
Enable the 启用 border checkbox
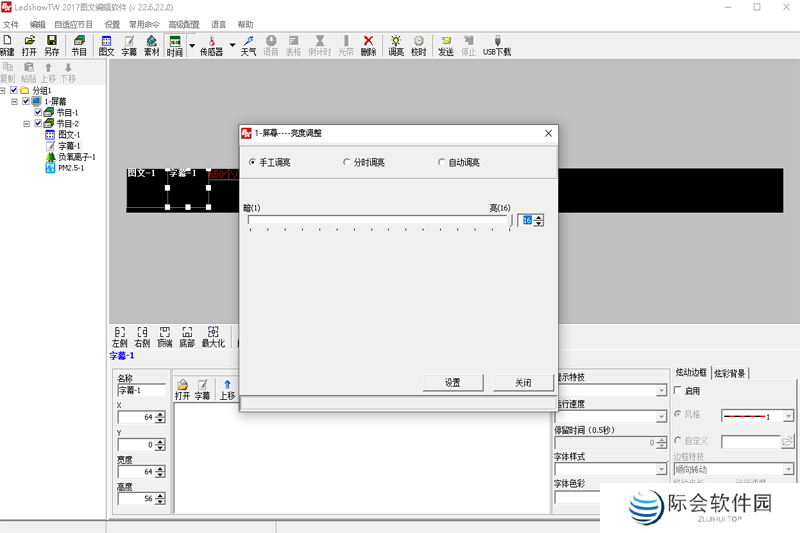click(x=678, y=390)
